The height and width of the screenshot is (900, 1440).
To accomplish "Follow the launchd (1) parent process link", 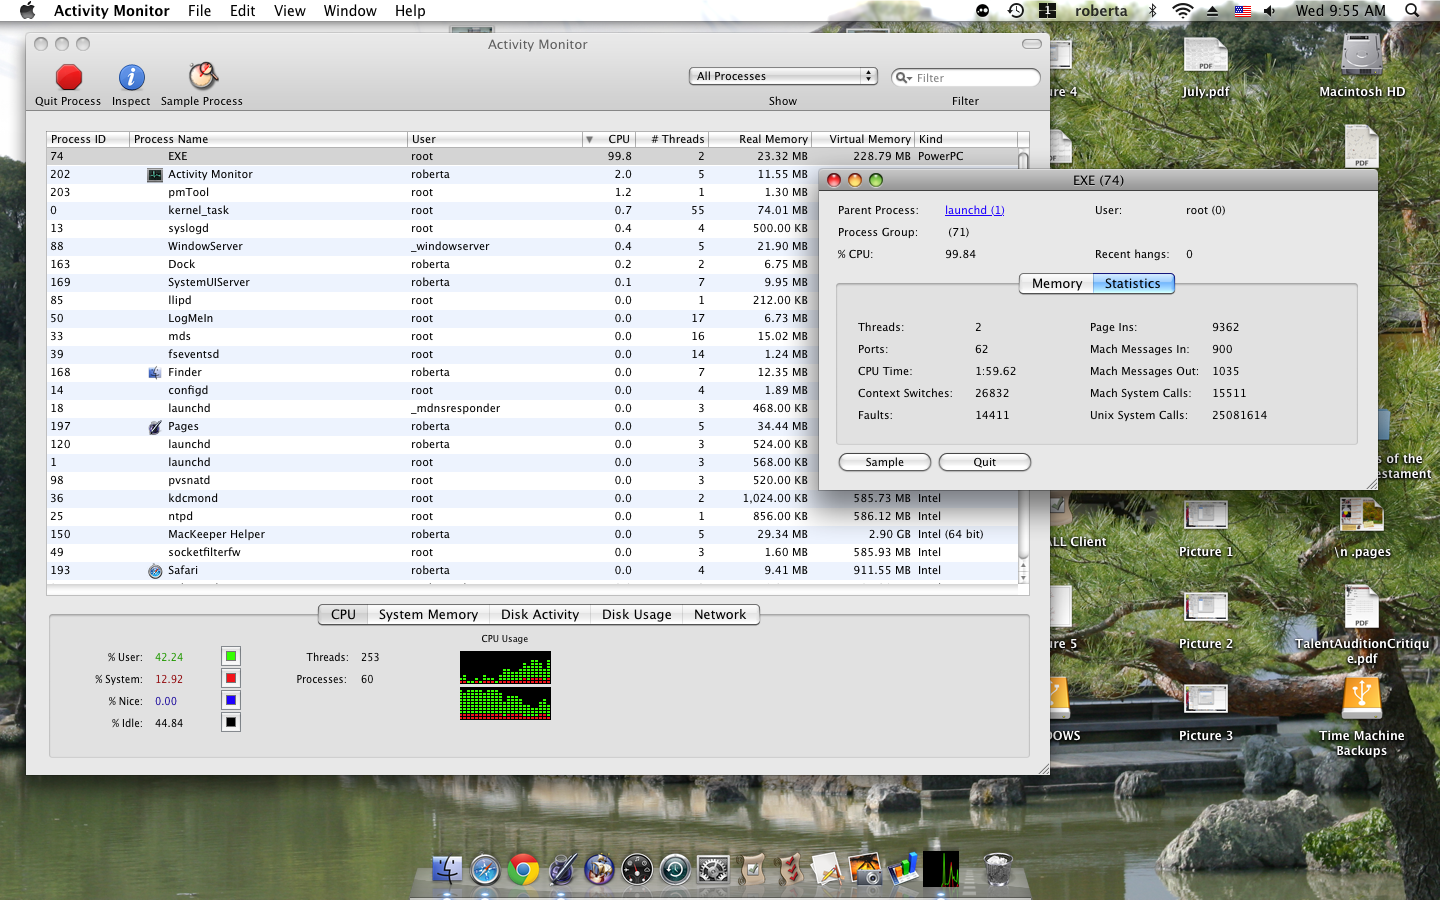I will pos(974,210).
